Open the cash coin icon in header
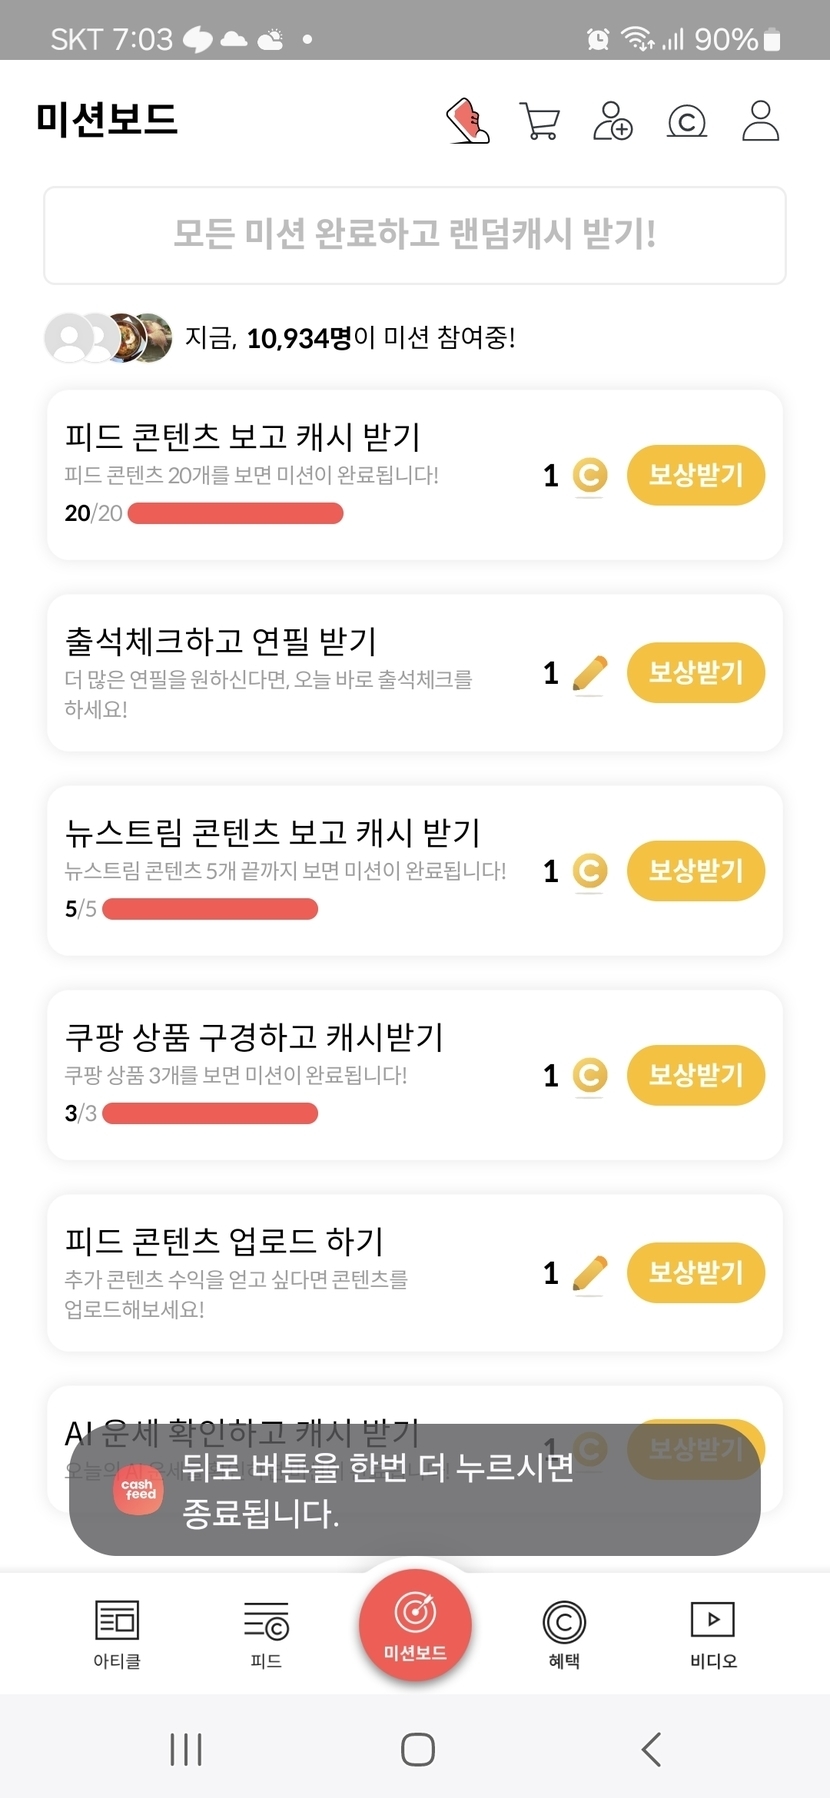The height and width of the screenshot is (1798, 830). (687, 121)
